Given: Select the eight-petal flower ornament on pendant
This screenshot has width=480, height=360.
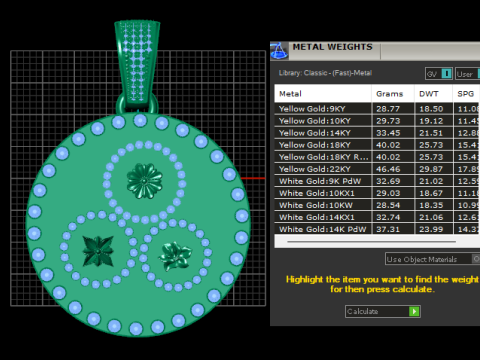Looking at the screenshot, I should click(x=144, y=181).
